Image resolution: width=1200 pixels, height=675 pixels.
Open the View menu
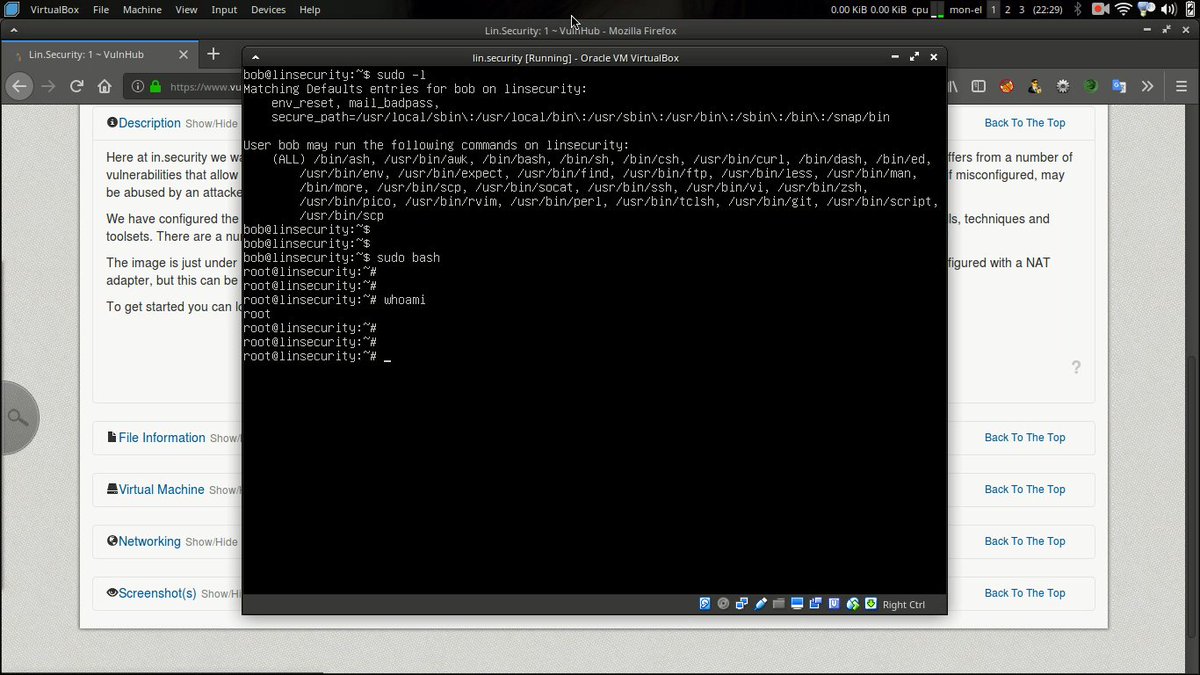coord(186,9)
